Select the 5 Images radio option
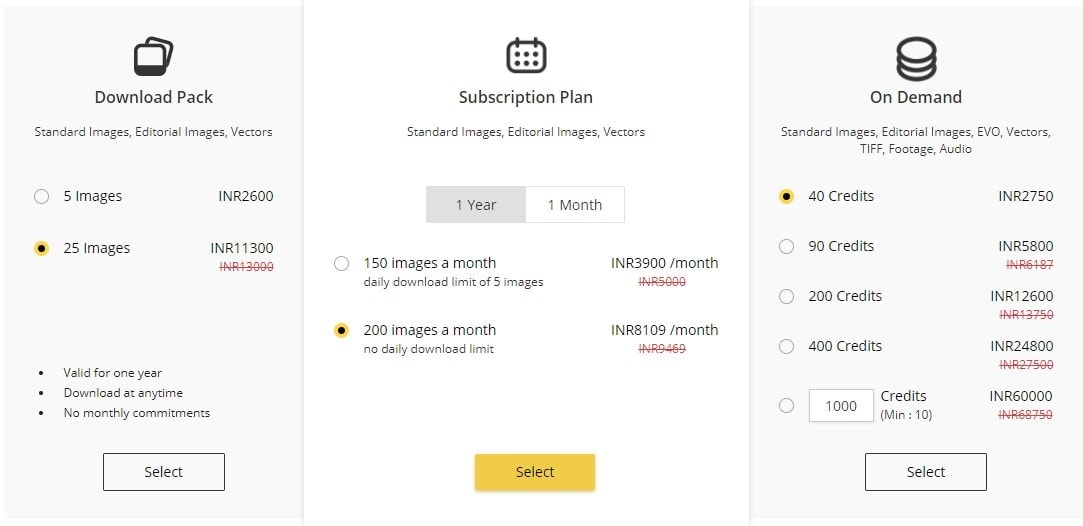 [x=42, y=197]
